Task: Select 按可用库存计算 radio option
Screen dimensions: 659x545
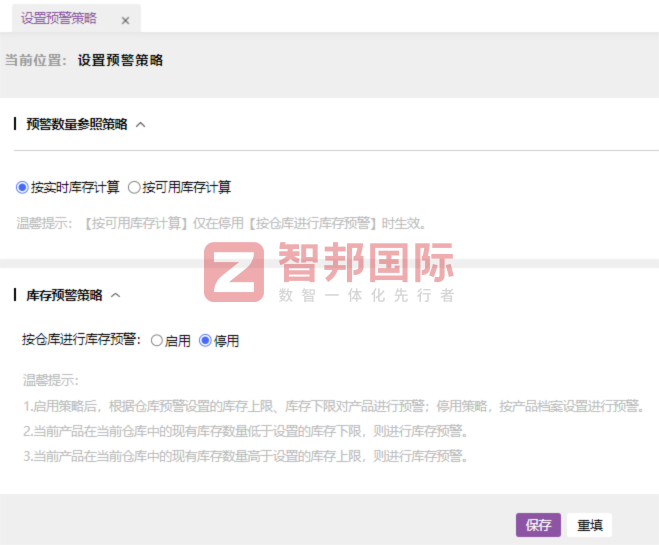Action: click(134, 187)
